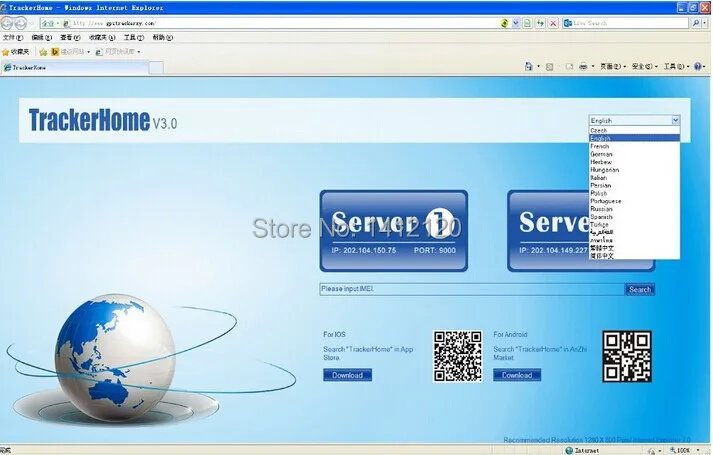This screenshot has height=455, width=713.
Task: Select Portuguese in the language list
Action: 634,201
